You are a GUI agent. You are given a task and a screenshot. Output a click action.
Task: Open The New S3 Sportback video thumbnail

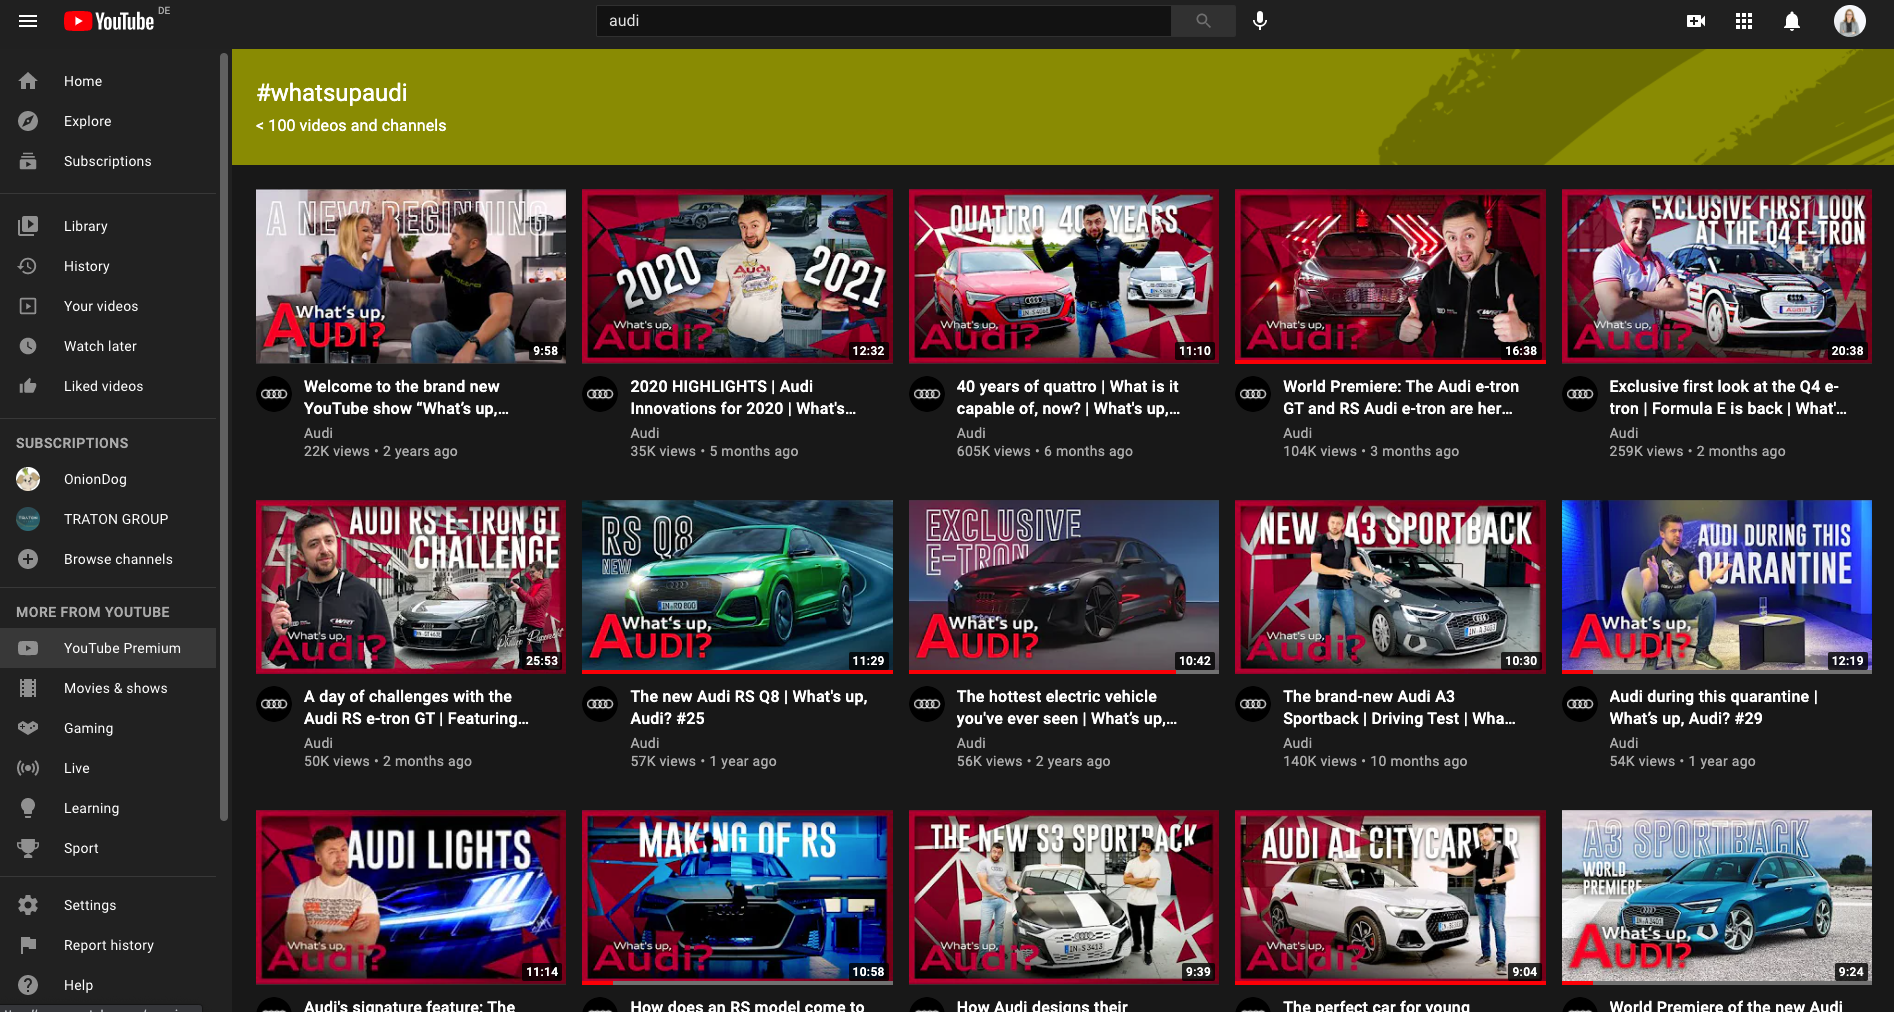pos(1064,897)
